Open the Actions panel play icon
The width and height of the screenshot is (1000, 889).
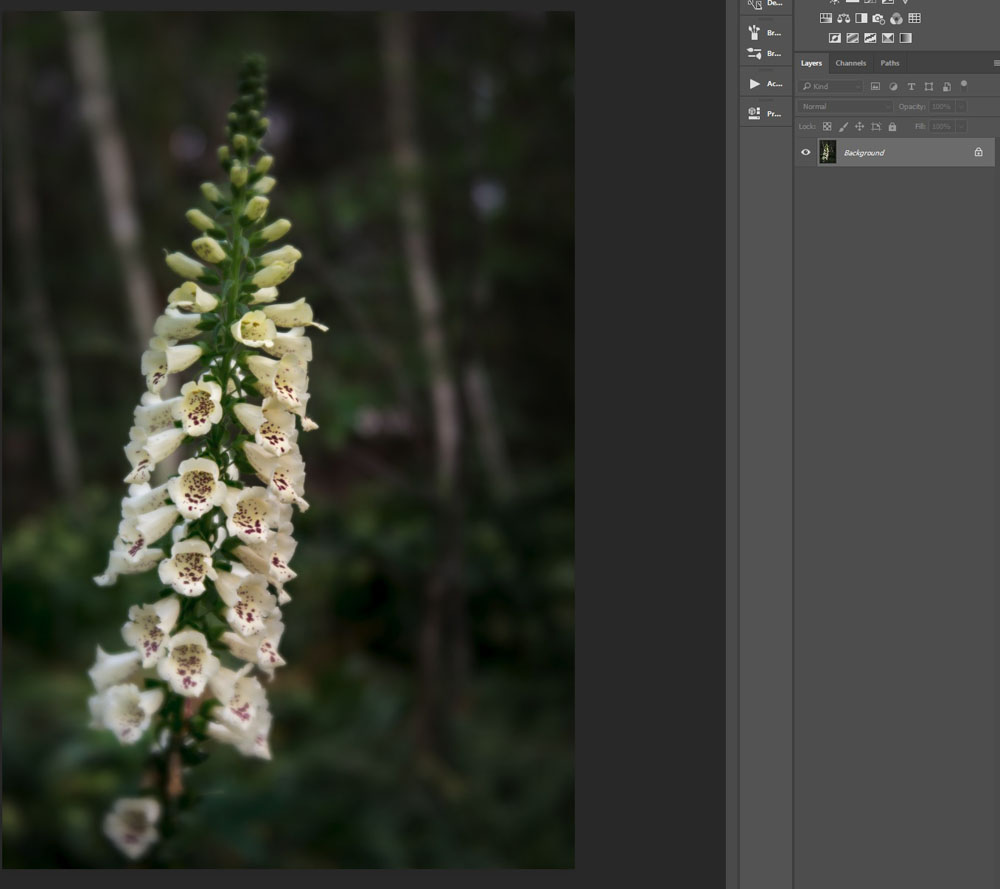click(755, 84)
